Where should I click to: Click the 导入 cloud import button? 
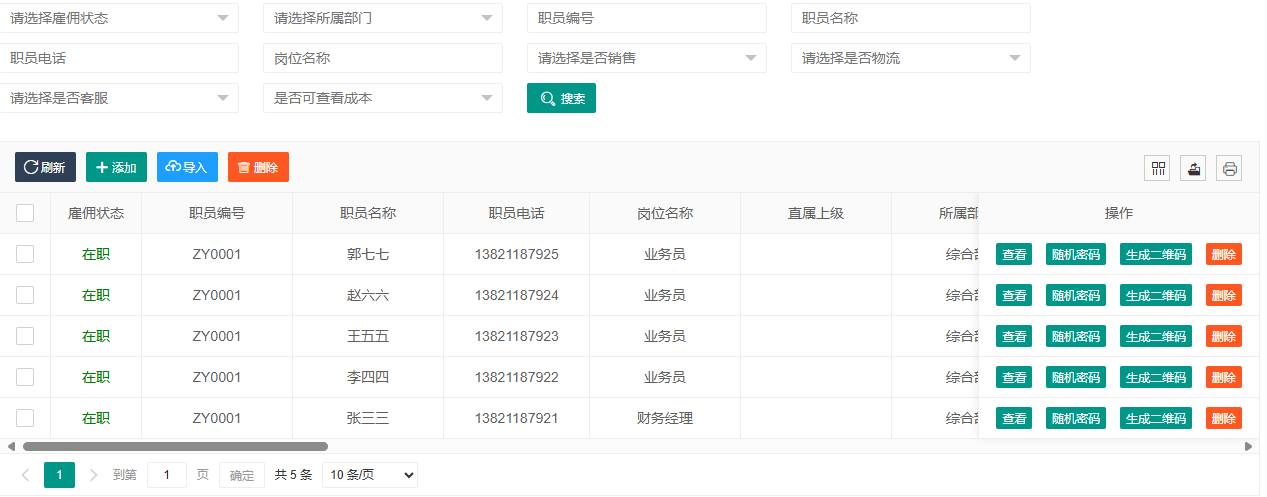187,167
